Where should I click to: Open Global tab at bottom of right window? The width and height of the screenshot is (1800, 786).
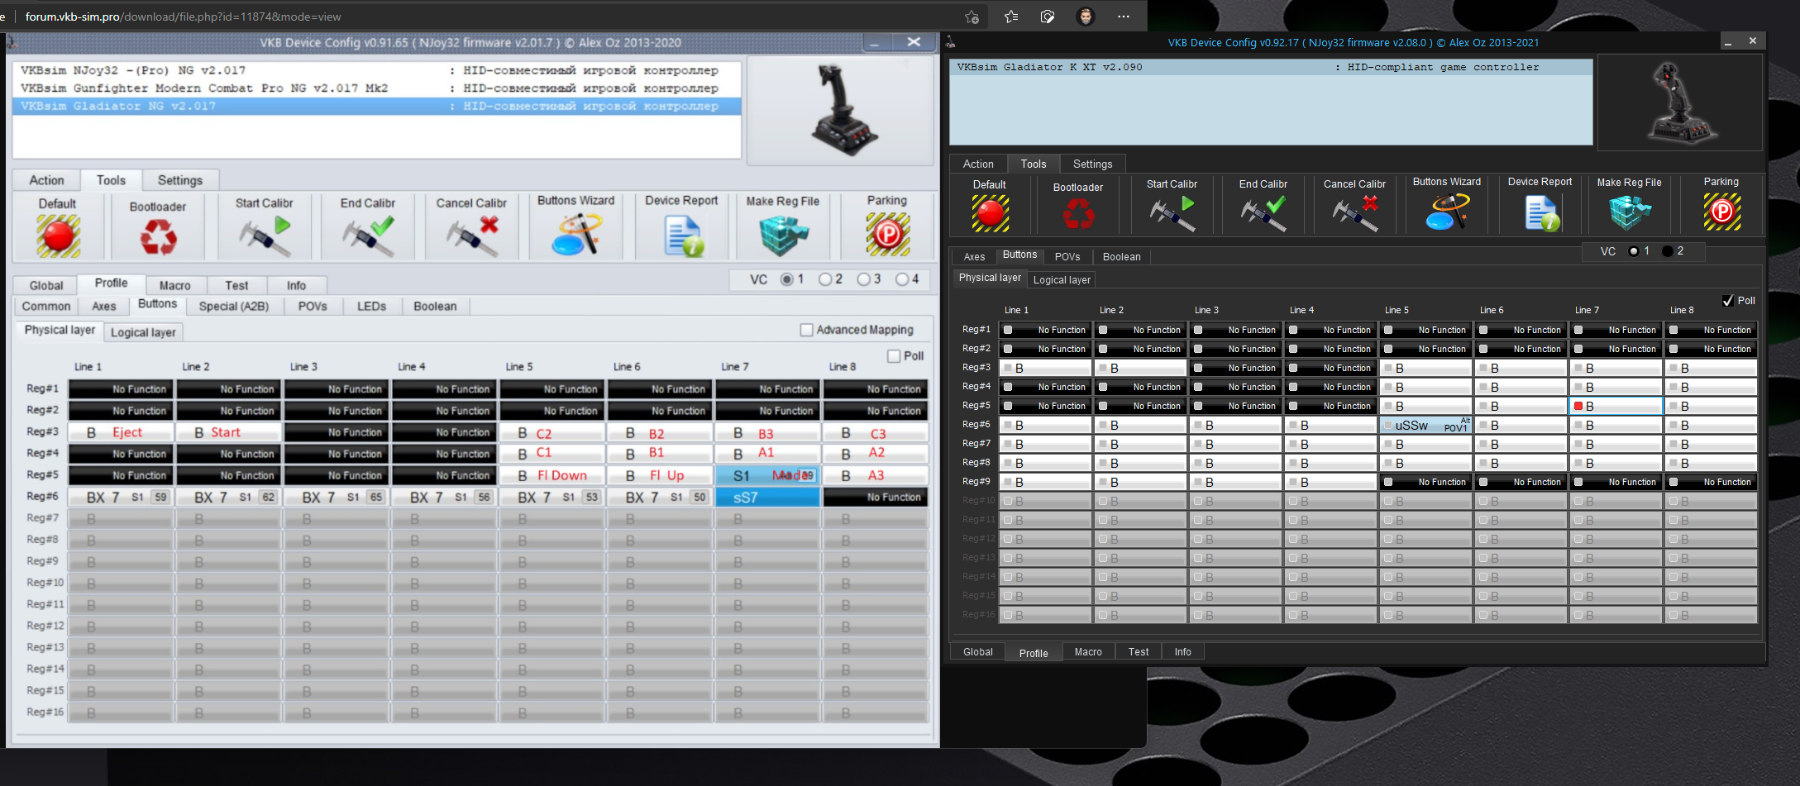coord(978,652)
